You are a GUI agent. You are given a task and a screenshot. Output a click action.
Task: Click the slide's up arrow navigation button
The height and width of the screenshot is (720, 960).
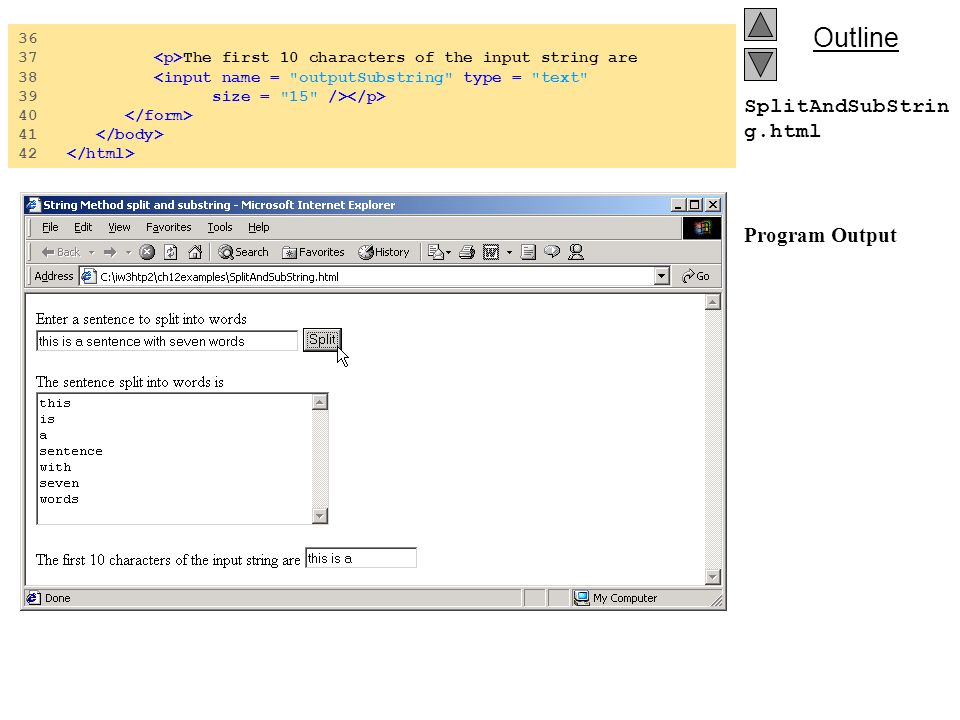click(760, 24)
